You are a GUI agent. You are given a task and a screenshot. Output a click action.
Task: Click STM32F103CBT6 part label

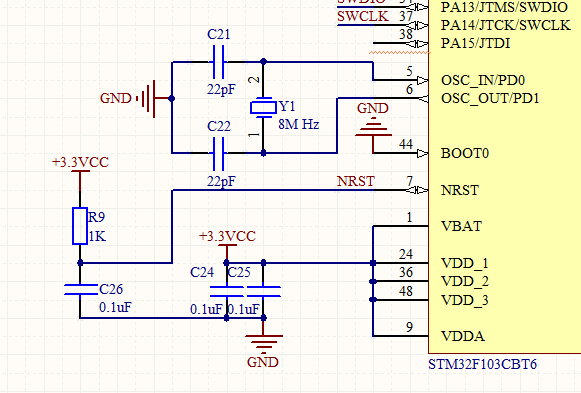click(x=482, y=364)
